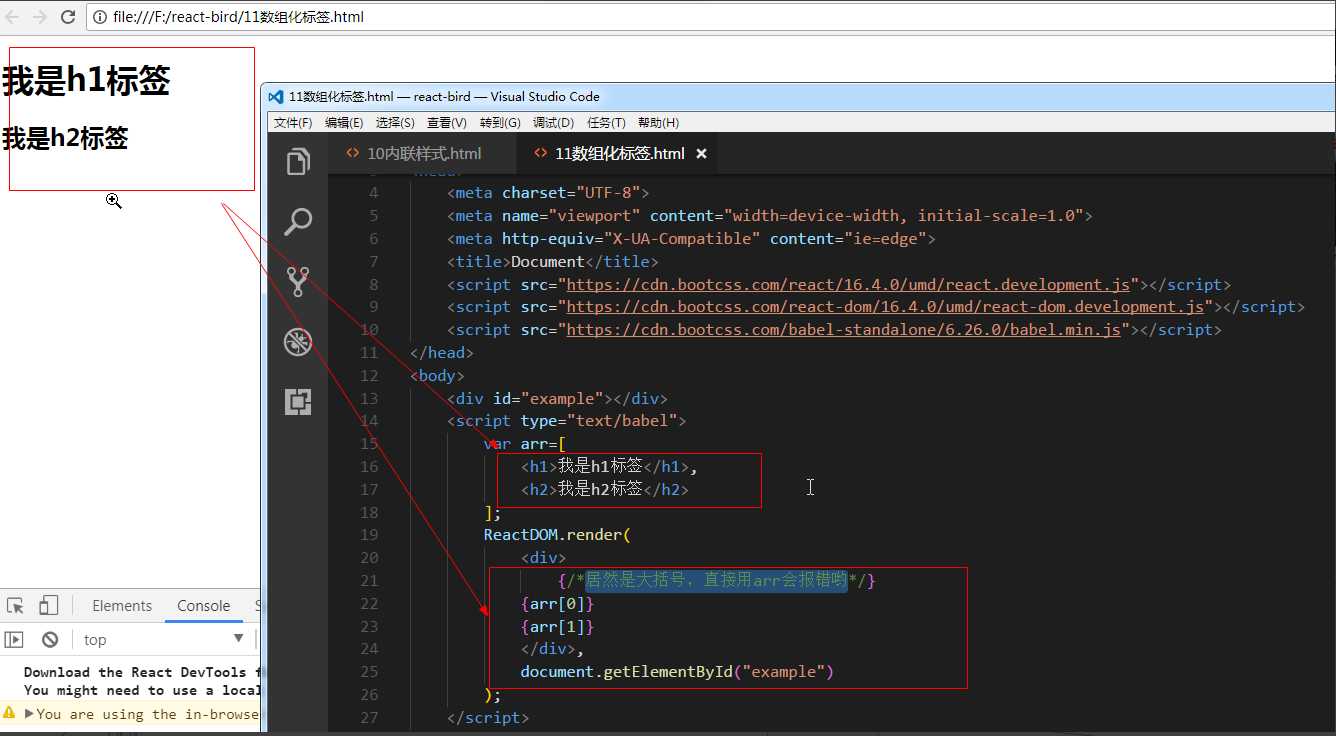The image size is (1336, 736).
Task: Open the babel.min.js CDN link
Action: (x=844, y=330)
